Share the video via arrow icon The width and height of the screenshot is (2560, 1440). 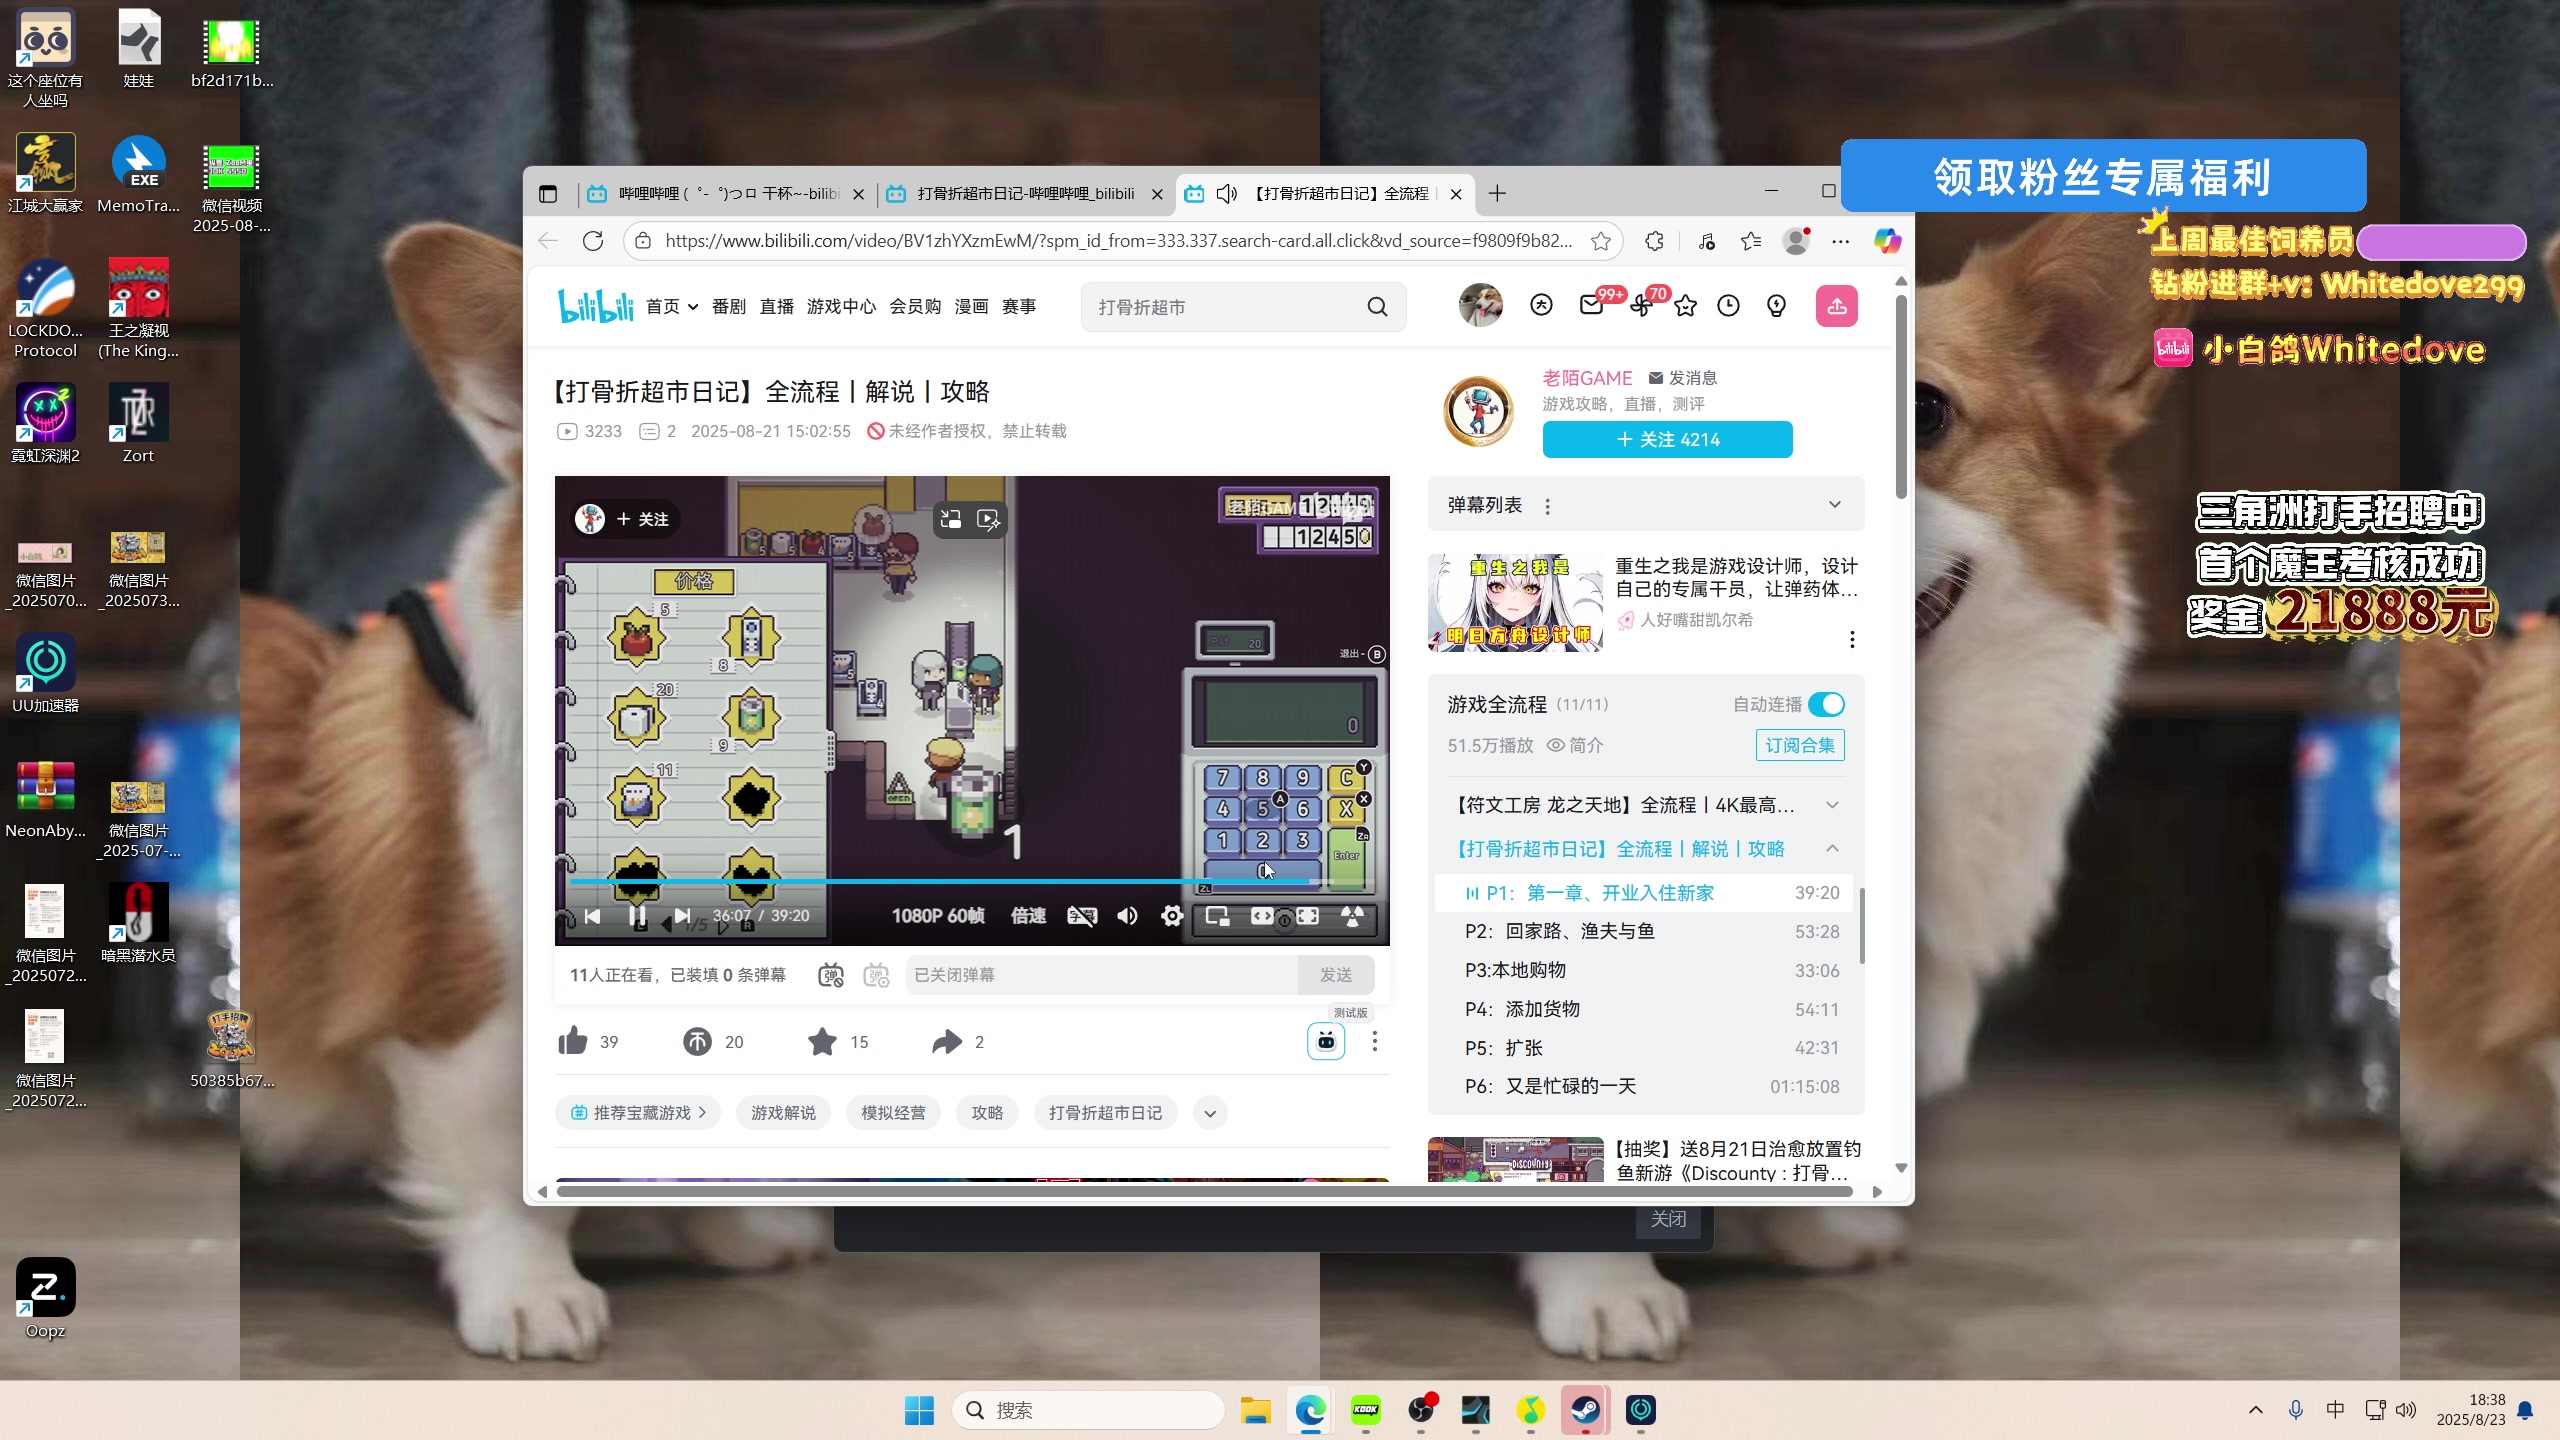[x=947, y=1042]
